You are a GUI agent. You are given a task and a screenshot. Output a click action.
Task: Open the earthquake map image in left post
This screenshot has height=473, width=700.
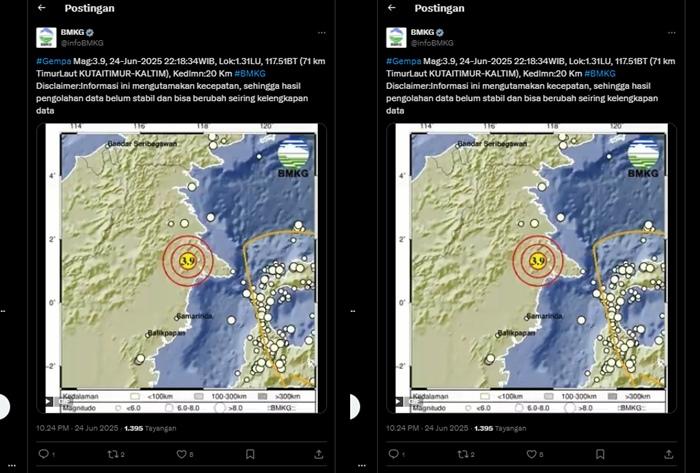click(x=181, y=268)
